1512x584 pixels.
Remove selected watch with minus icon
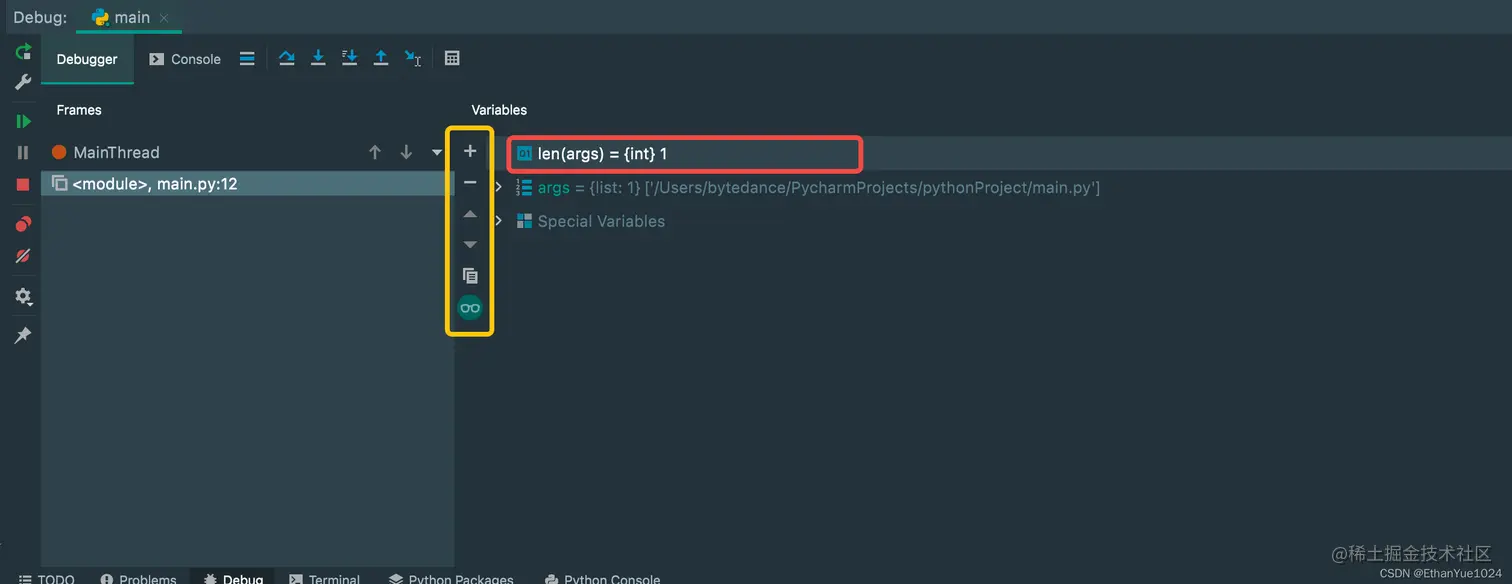pyautogui.click(x=470, y=183)
